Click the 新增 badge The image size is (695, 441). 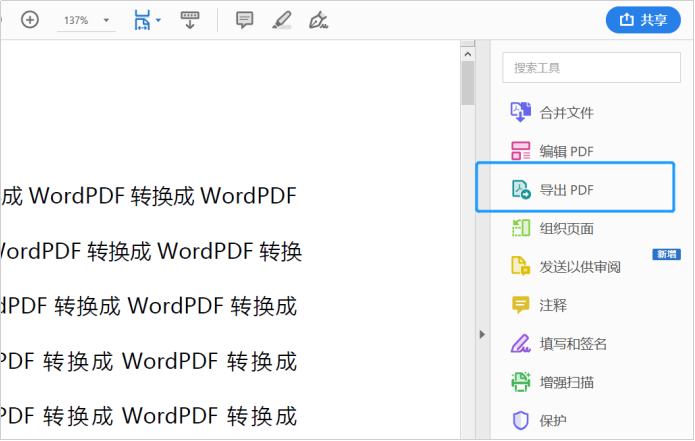tap(666, 254)
